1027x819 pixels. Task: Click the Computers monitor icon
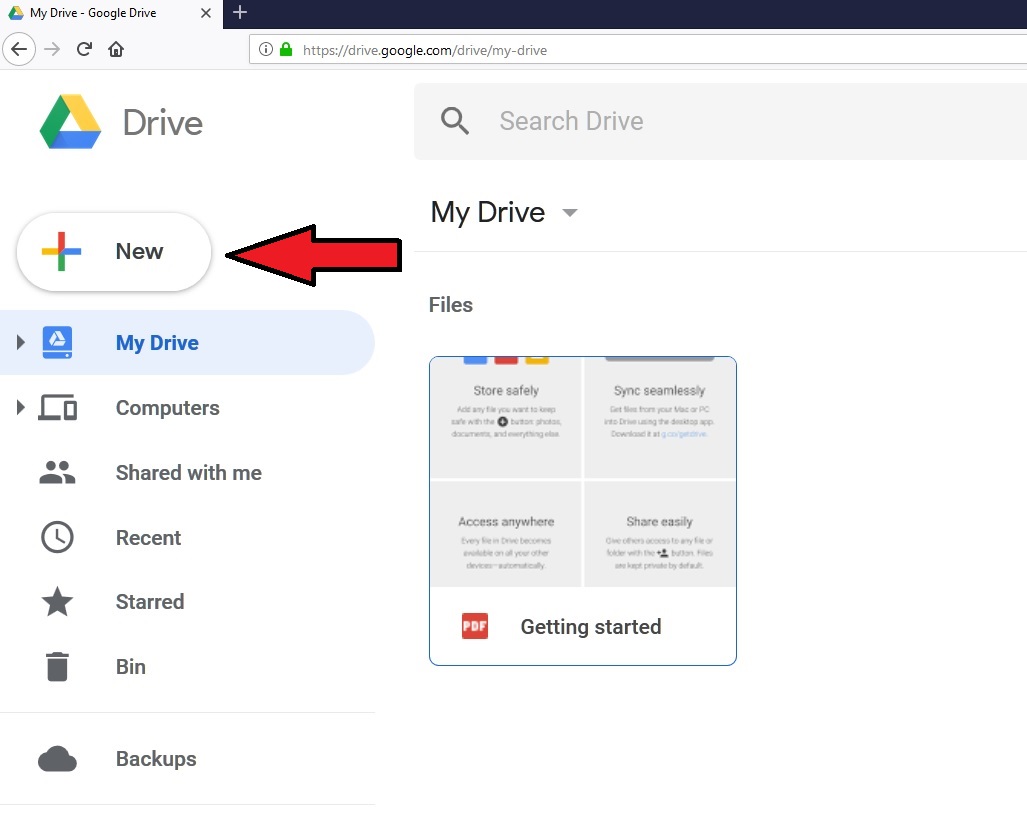[x=57, y=407]
